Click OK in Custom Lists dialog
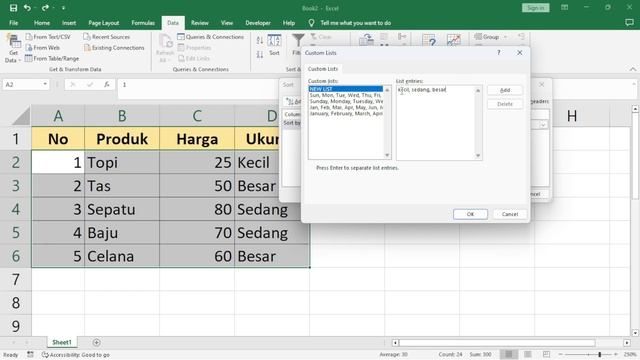 (x=470, y=214)
